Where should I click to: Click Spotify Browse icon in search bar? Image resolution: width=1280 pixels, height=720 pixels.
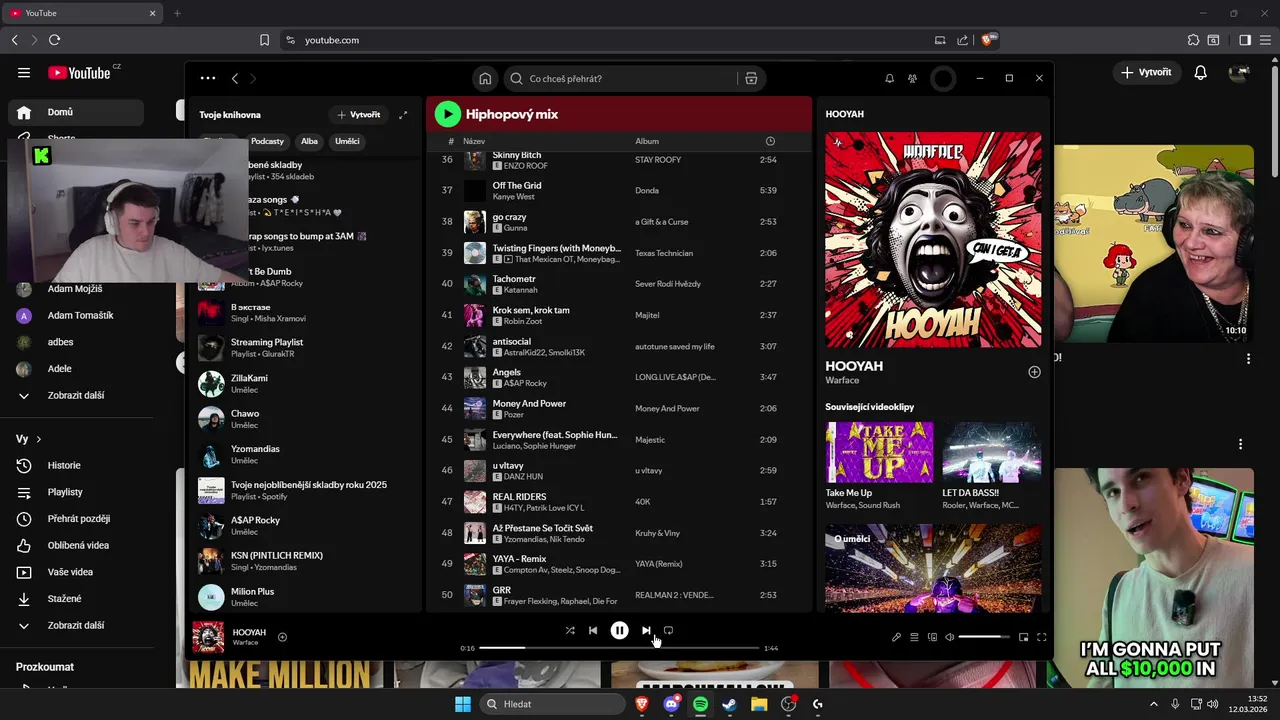pyautogui.click(x=751, y=78)
